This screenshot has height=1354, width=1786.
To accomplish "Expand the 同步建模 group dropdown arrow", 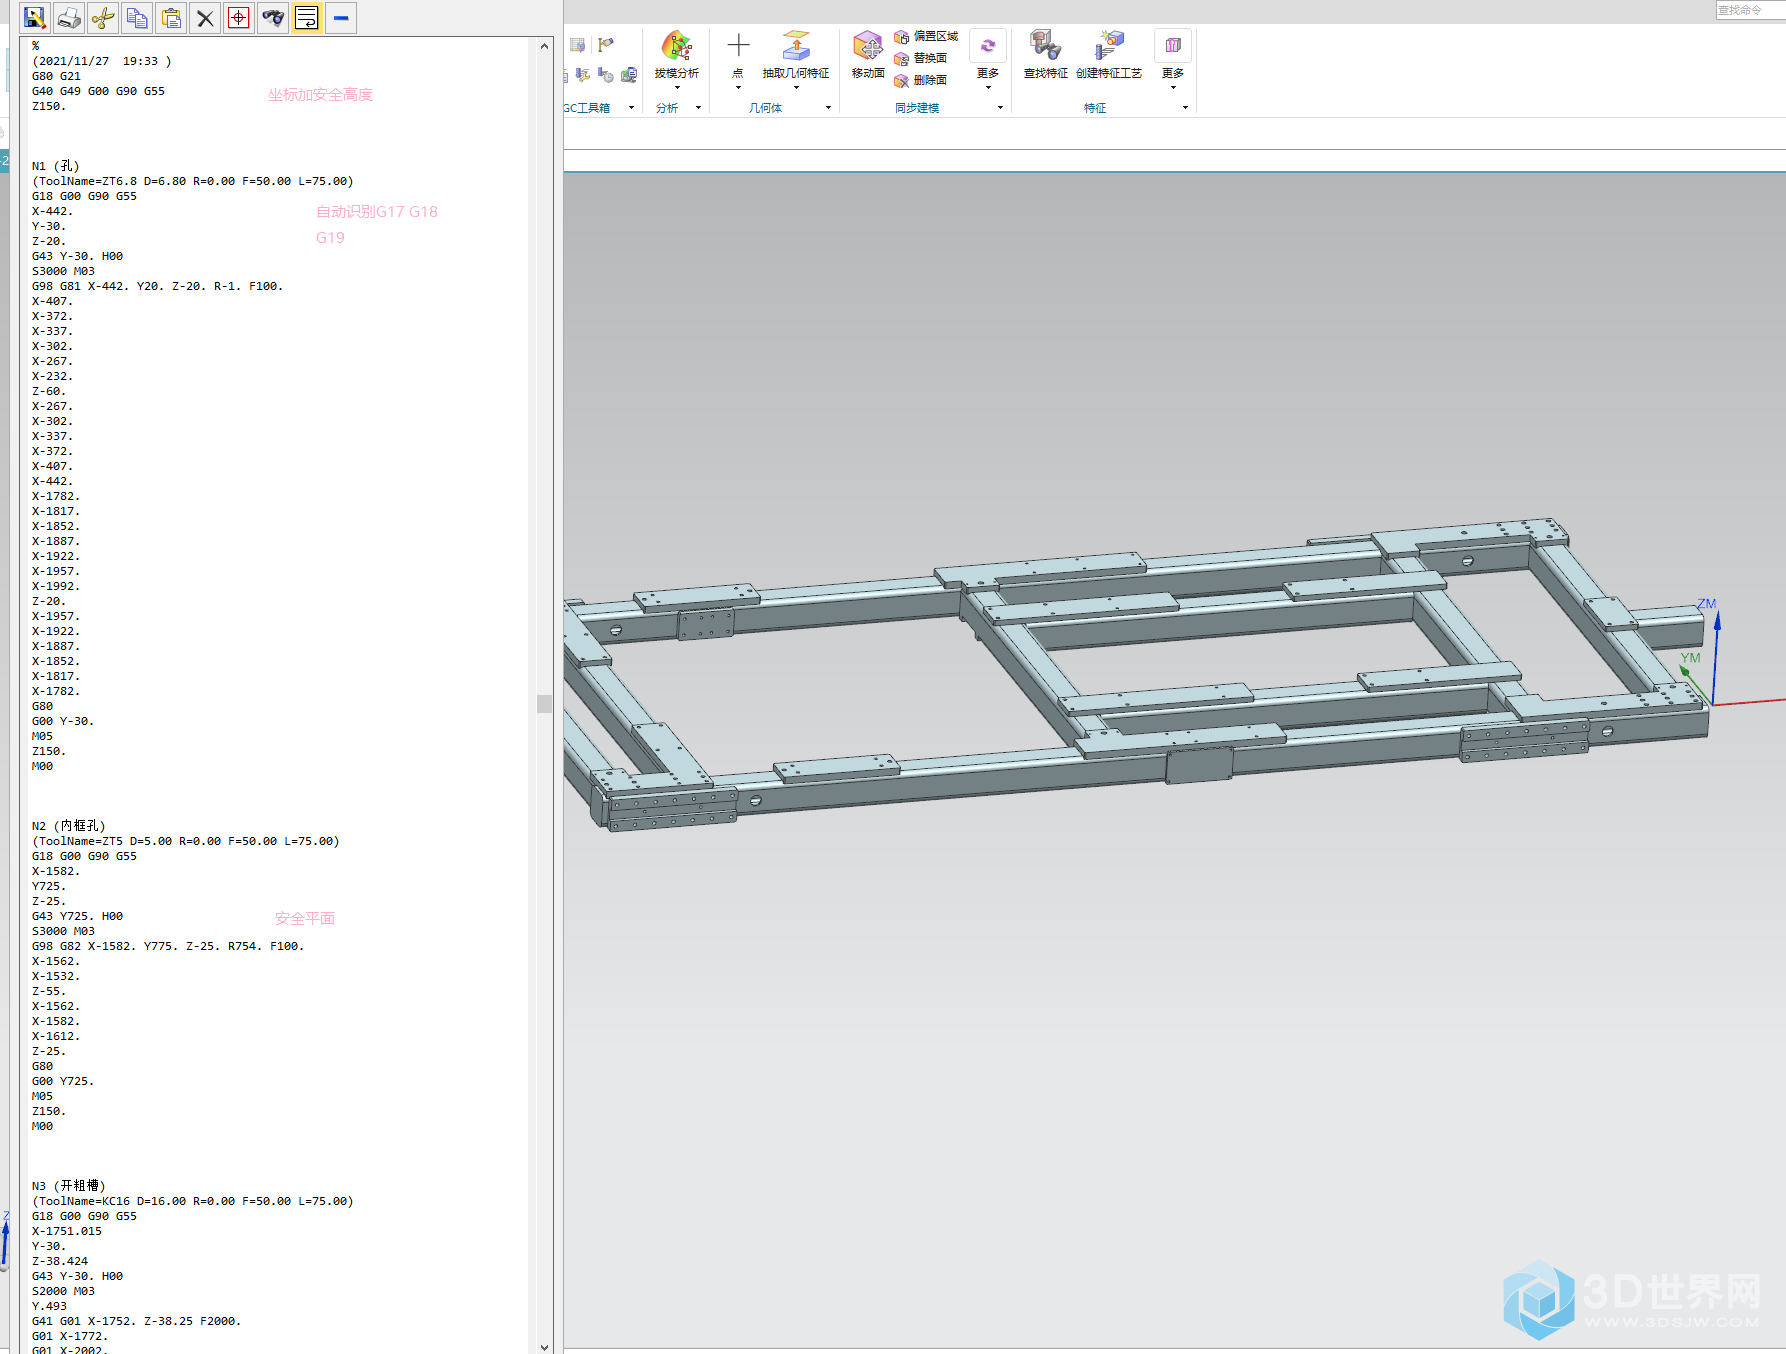I will pyautogui.click(x=1000, y=108).
